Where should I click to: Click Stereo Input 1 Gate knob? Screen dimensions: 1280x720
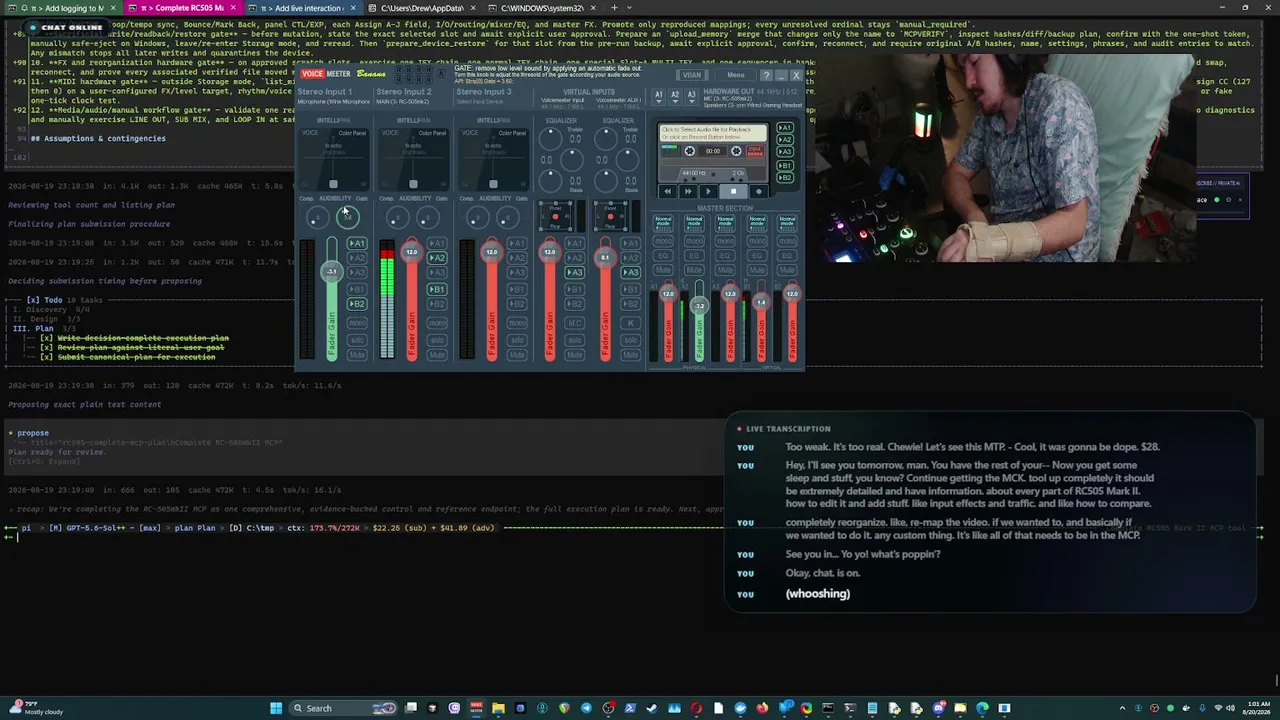[x=348, y=217]
